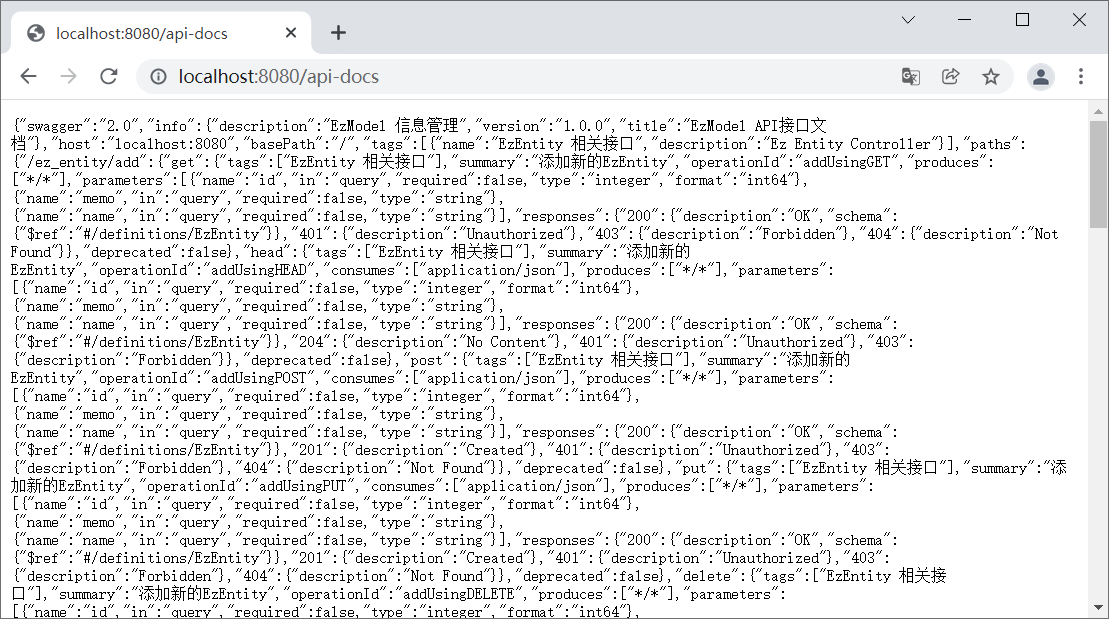Reload the api-docs page
The height and width of the screenshot is (619, 1109).
pyautogui.click(x=108, y=76)
